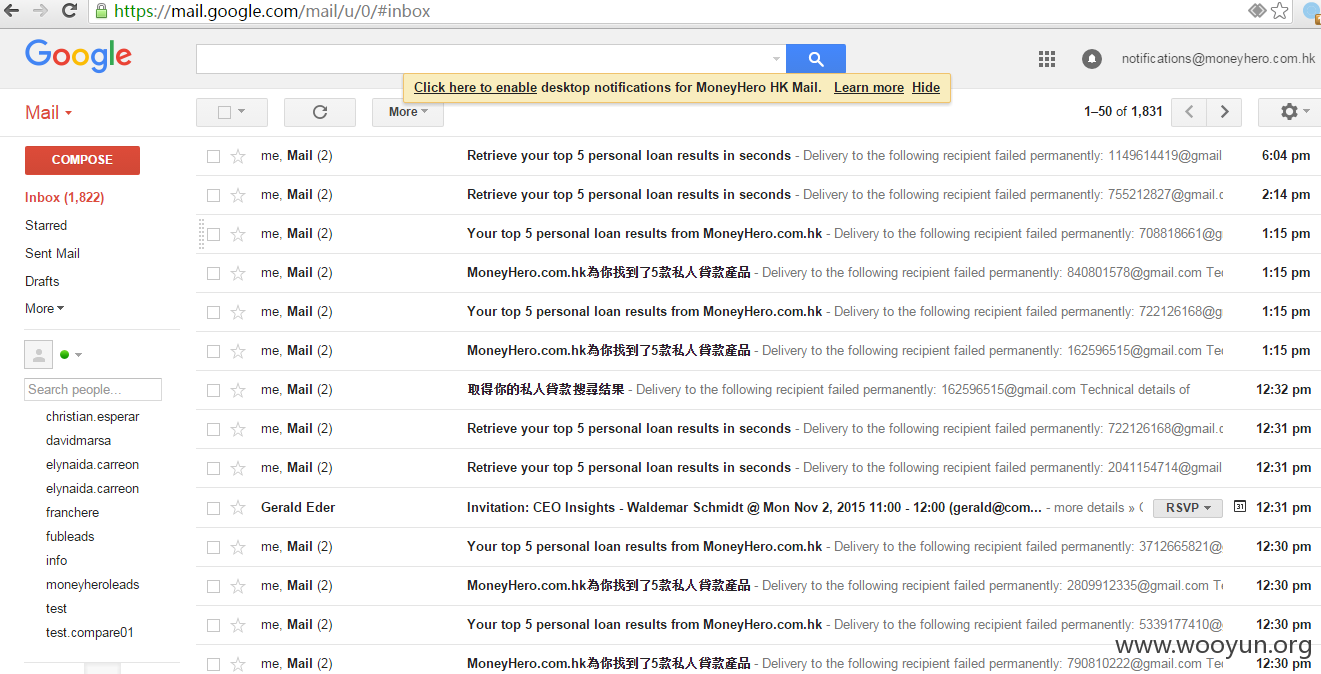Select the Gerald Eder email checkbox

pos(213,508)
